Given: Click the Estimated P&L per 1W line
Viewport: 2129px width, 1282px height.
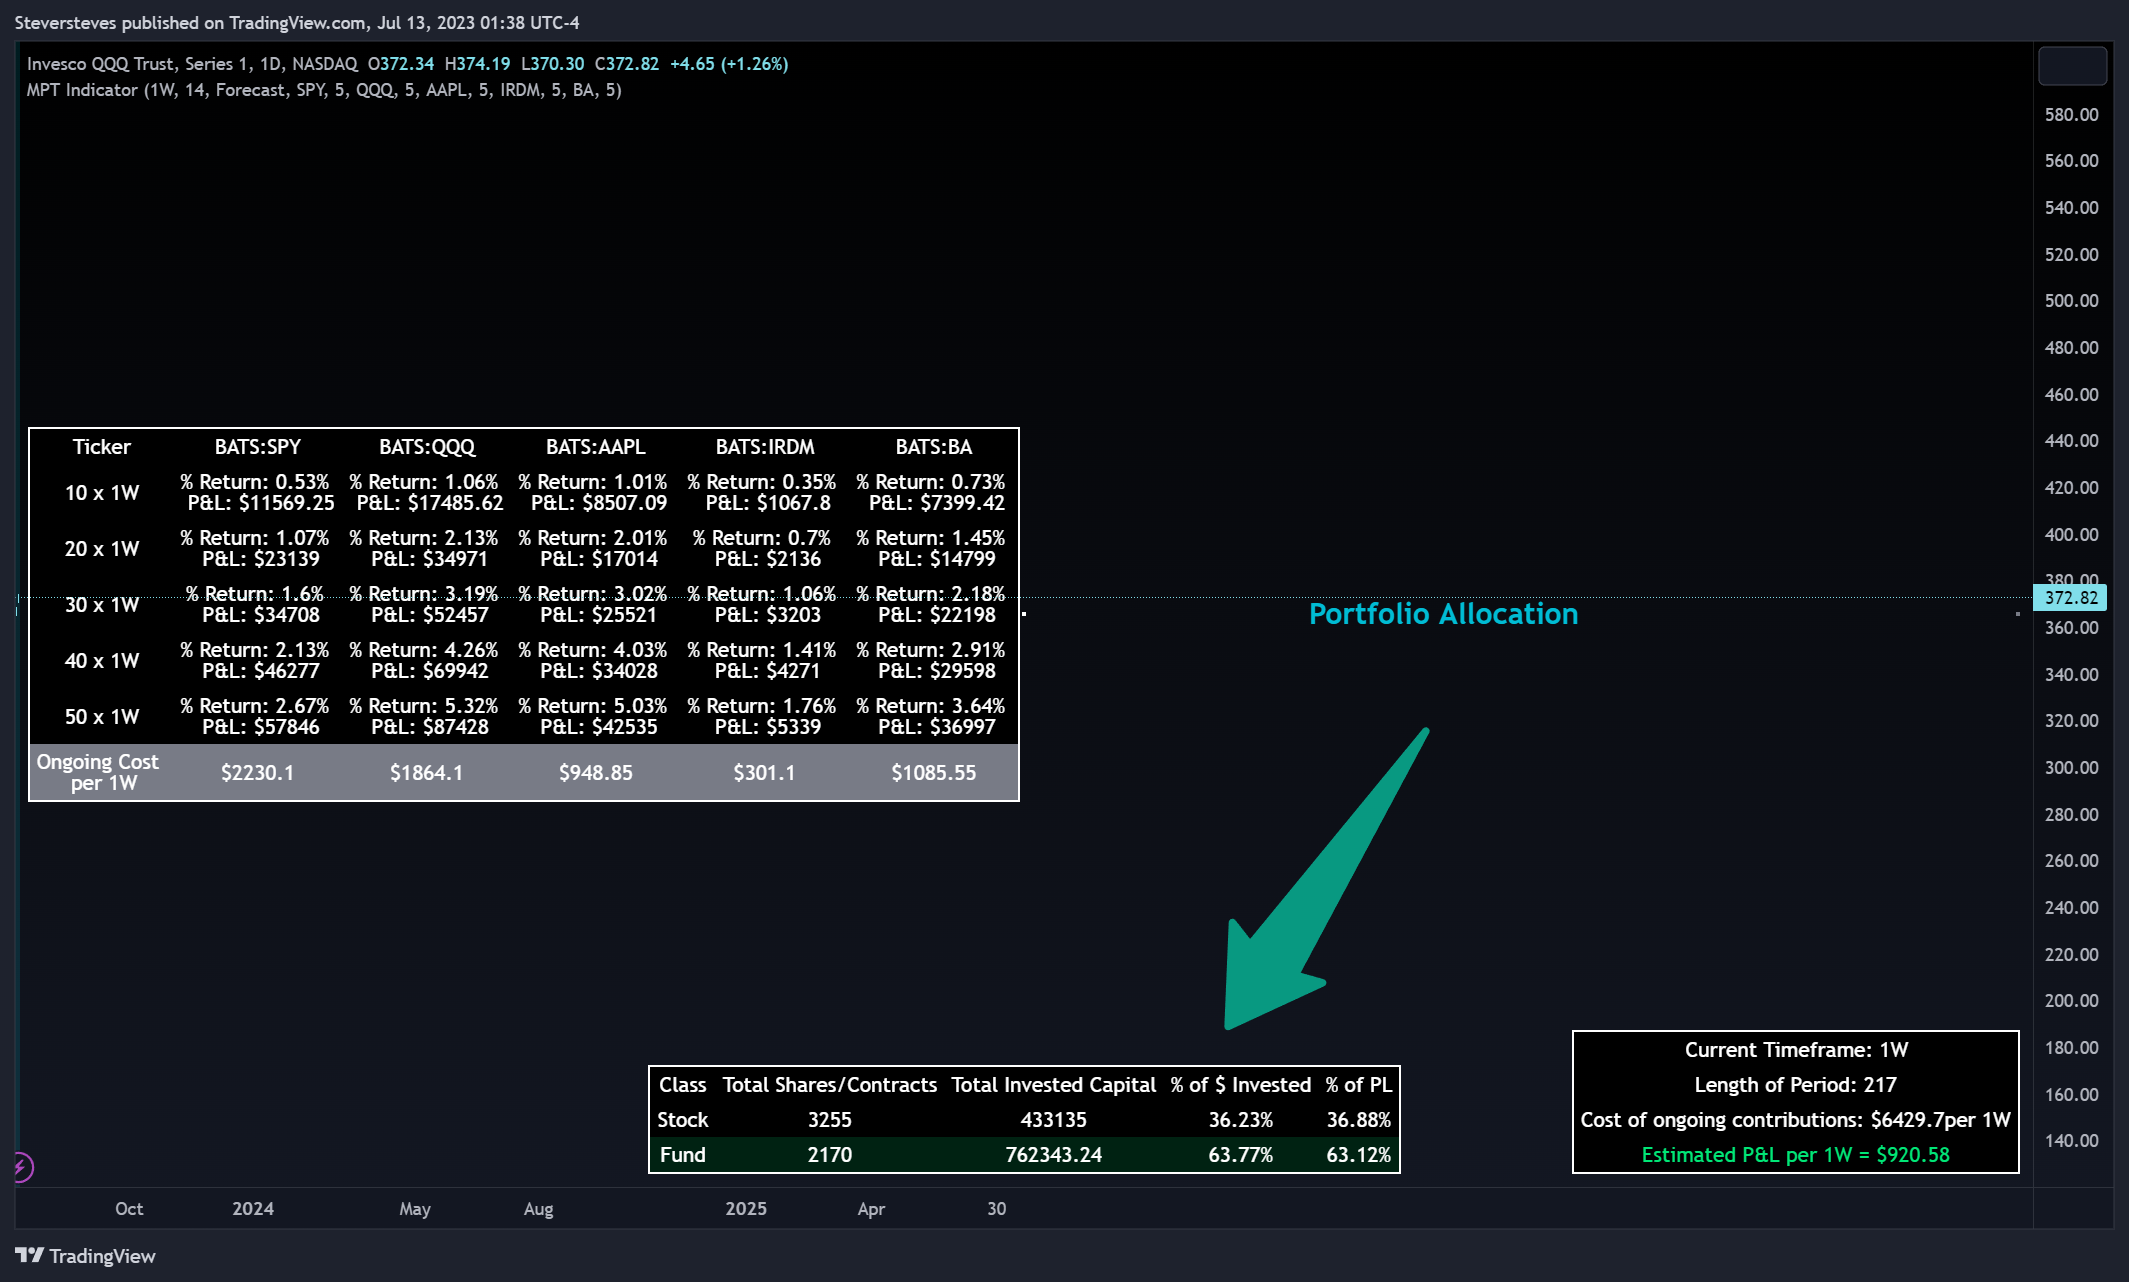Looking at the screenshot, I should (1796, 1155).
